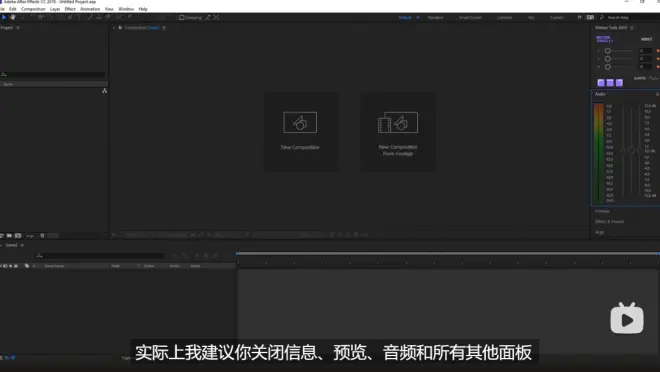Select the Selection arrow tool
Screen dimensions: 660x372
pyautogui.click(x=4, y=17)
